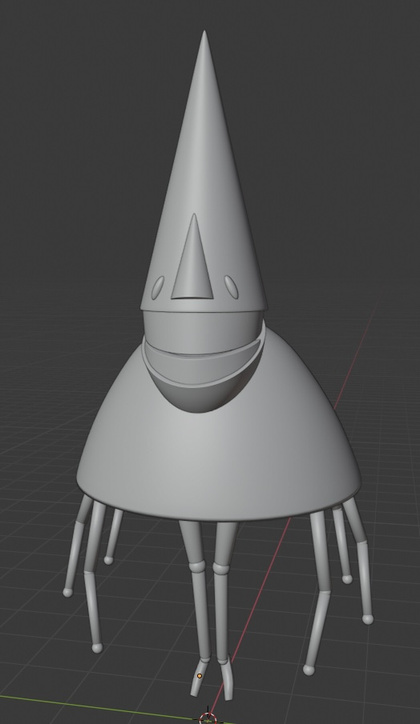Click the ball tip of lowest left leg

point(97,648)
